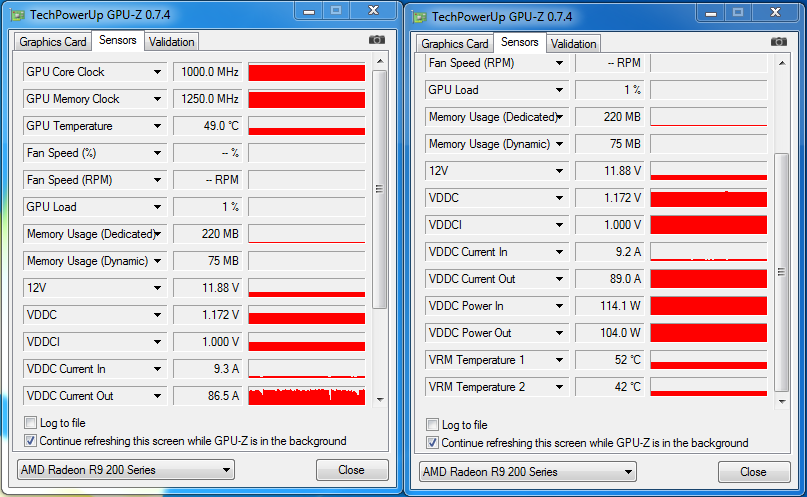Viewport: 807px width, 497px height.
Task: Switch to Graphics Card tab in left window
Action: (53, 42)
